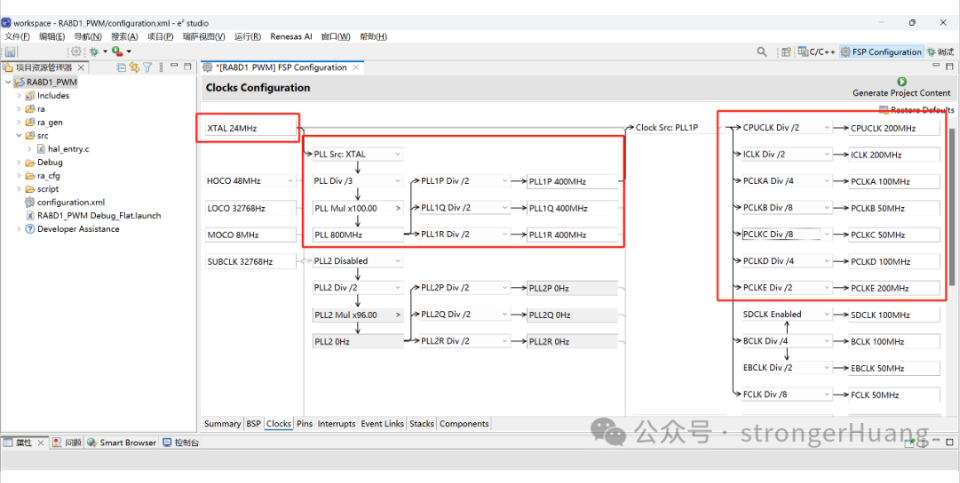Switch to the Summary tab

click(222, 424)
